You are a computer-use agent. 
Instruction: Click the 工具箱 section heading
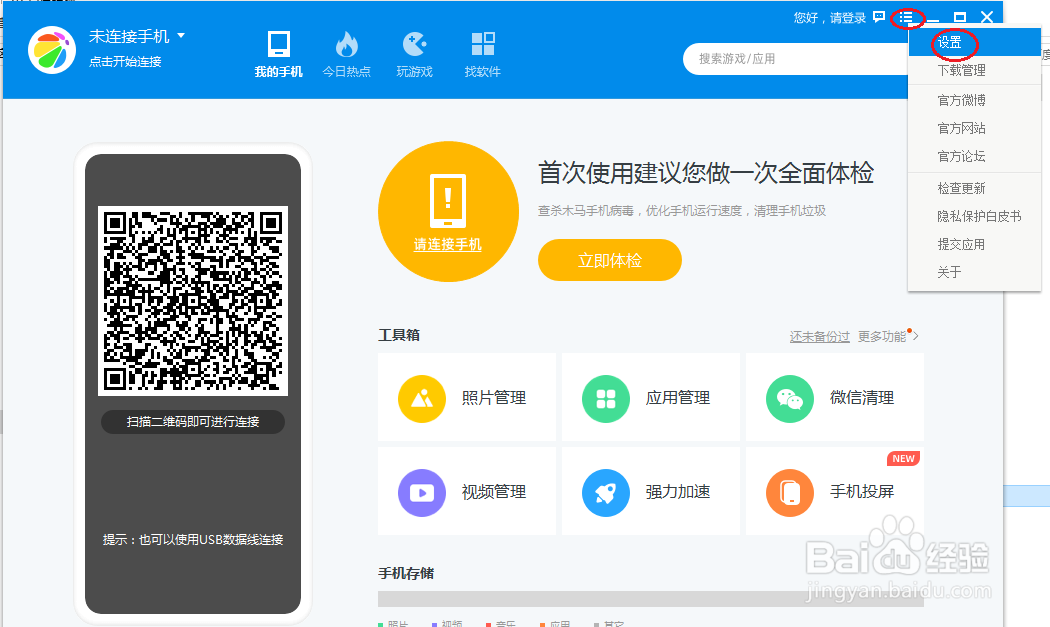pos(399,335)
